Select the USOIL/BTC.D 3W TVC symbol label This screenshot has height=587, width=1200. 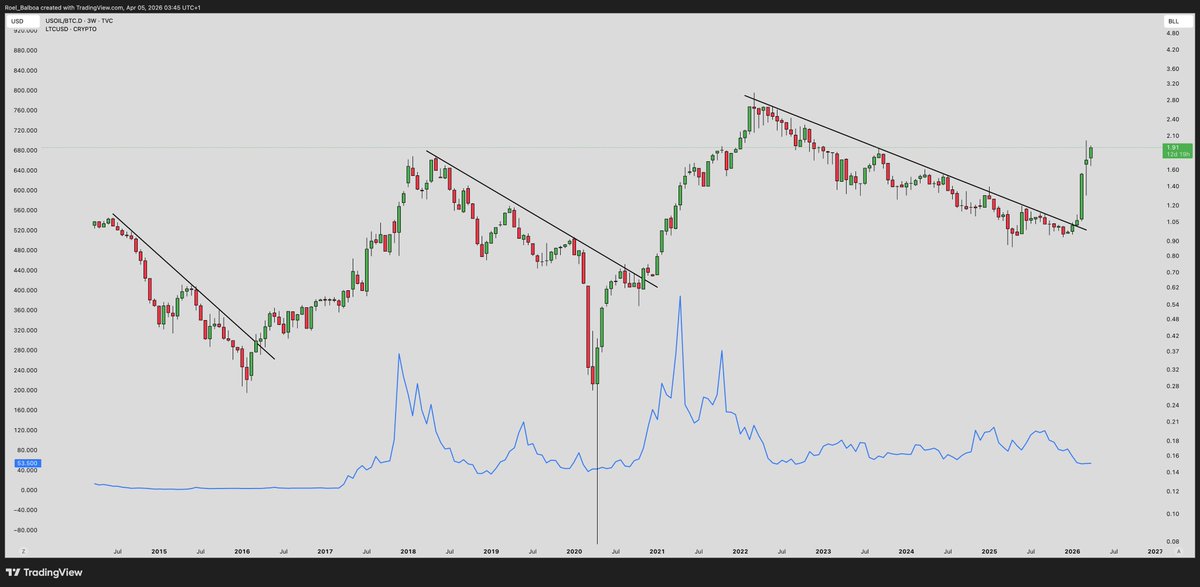point(80,21)
